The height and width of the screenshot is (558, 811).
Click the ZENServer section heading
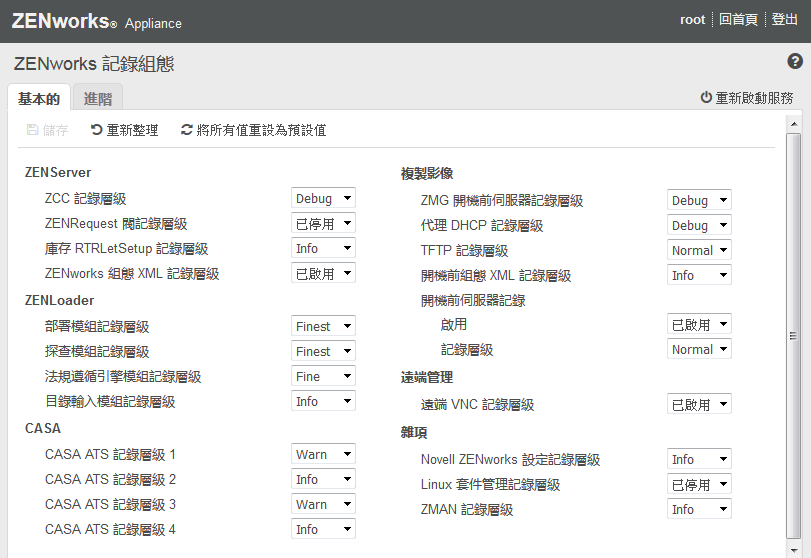click(x=58, y=172)
